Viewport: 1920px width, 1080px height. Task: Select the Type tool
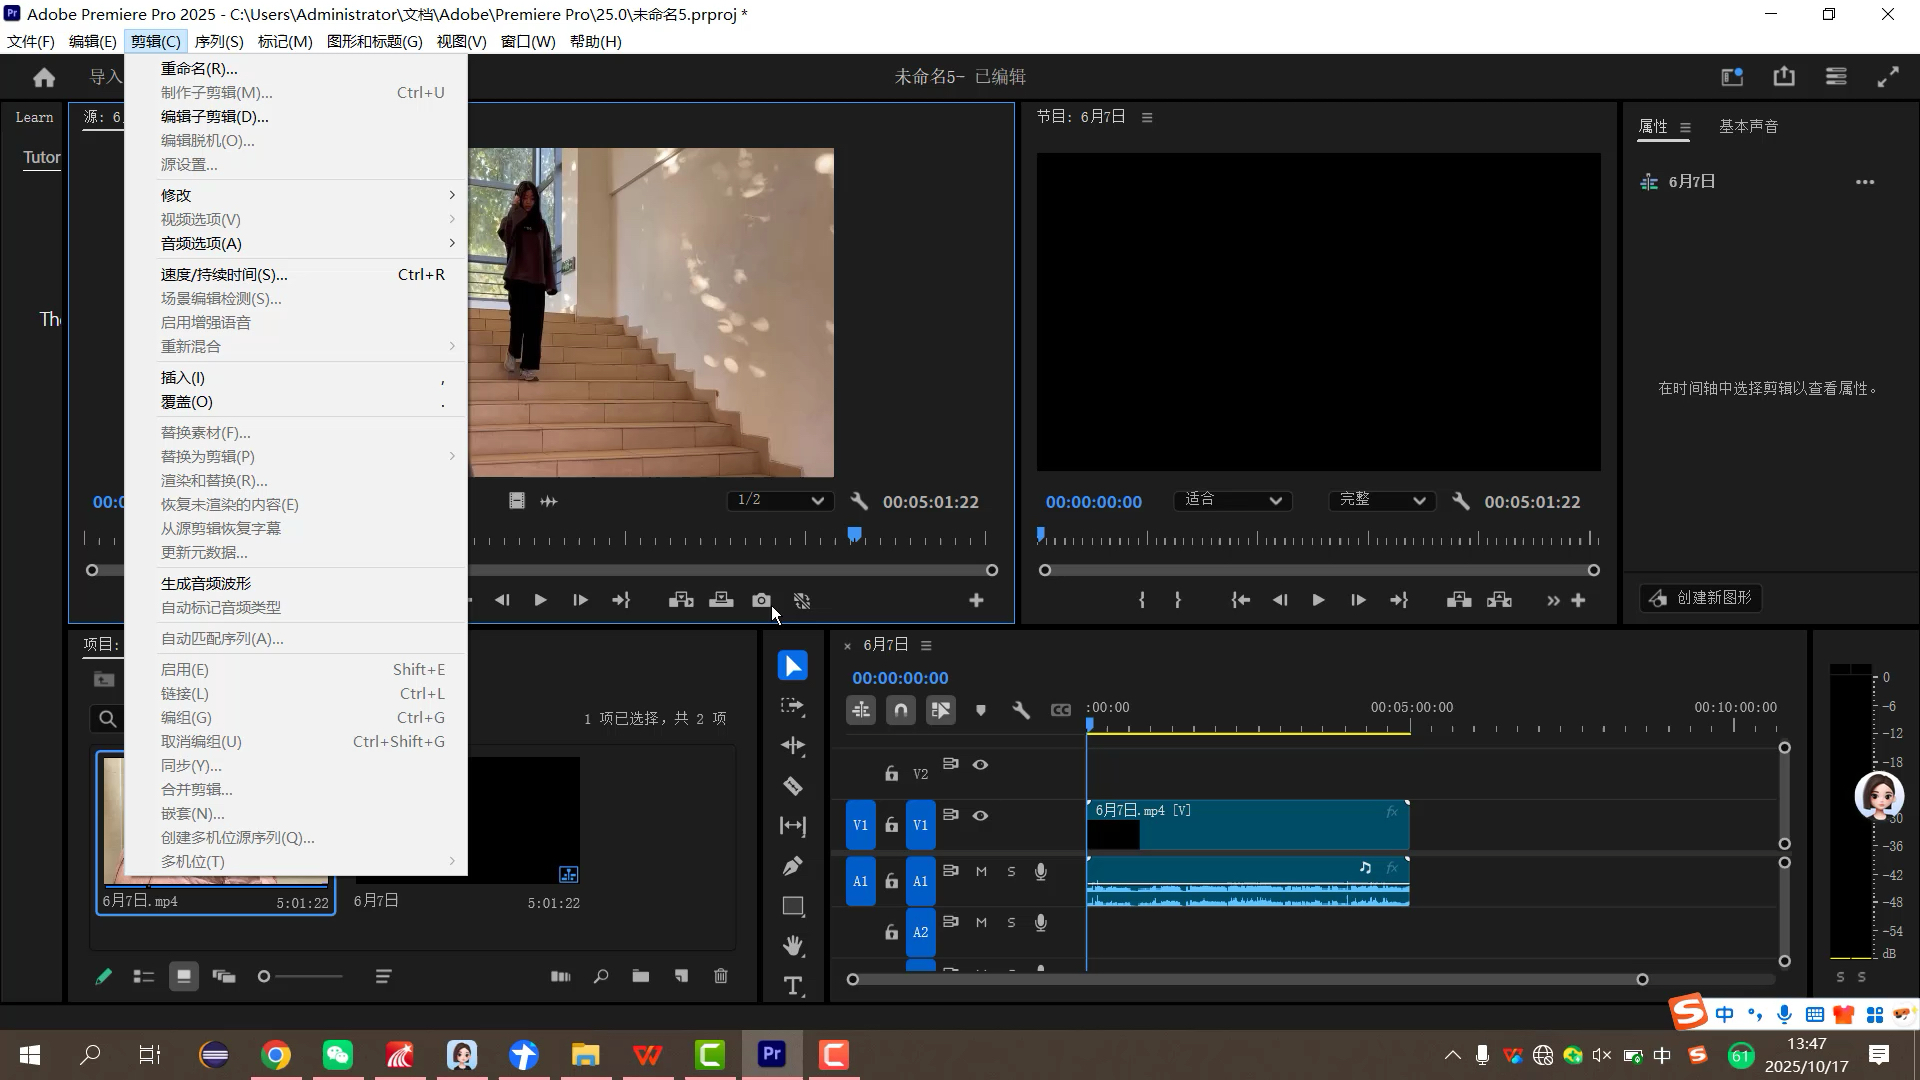pyautogui.click(x=792, y=986)
